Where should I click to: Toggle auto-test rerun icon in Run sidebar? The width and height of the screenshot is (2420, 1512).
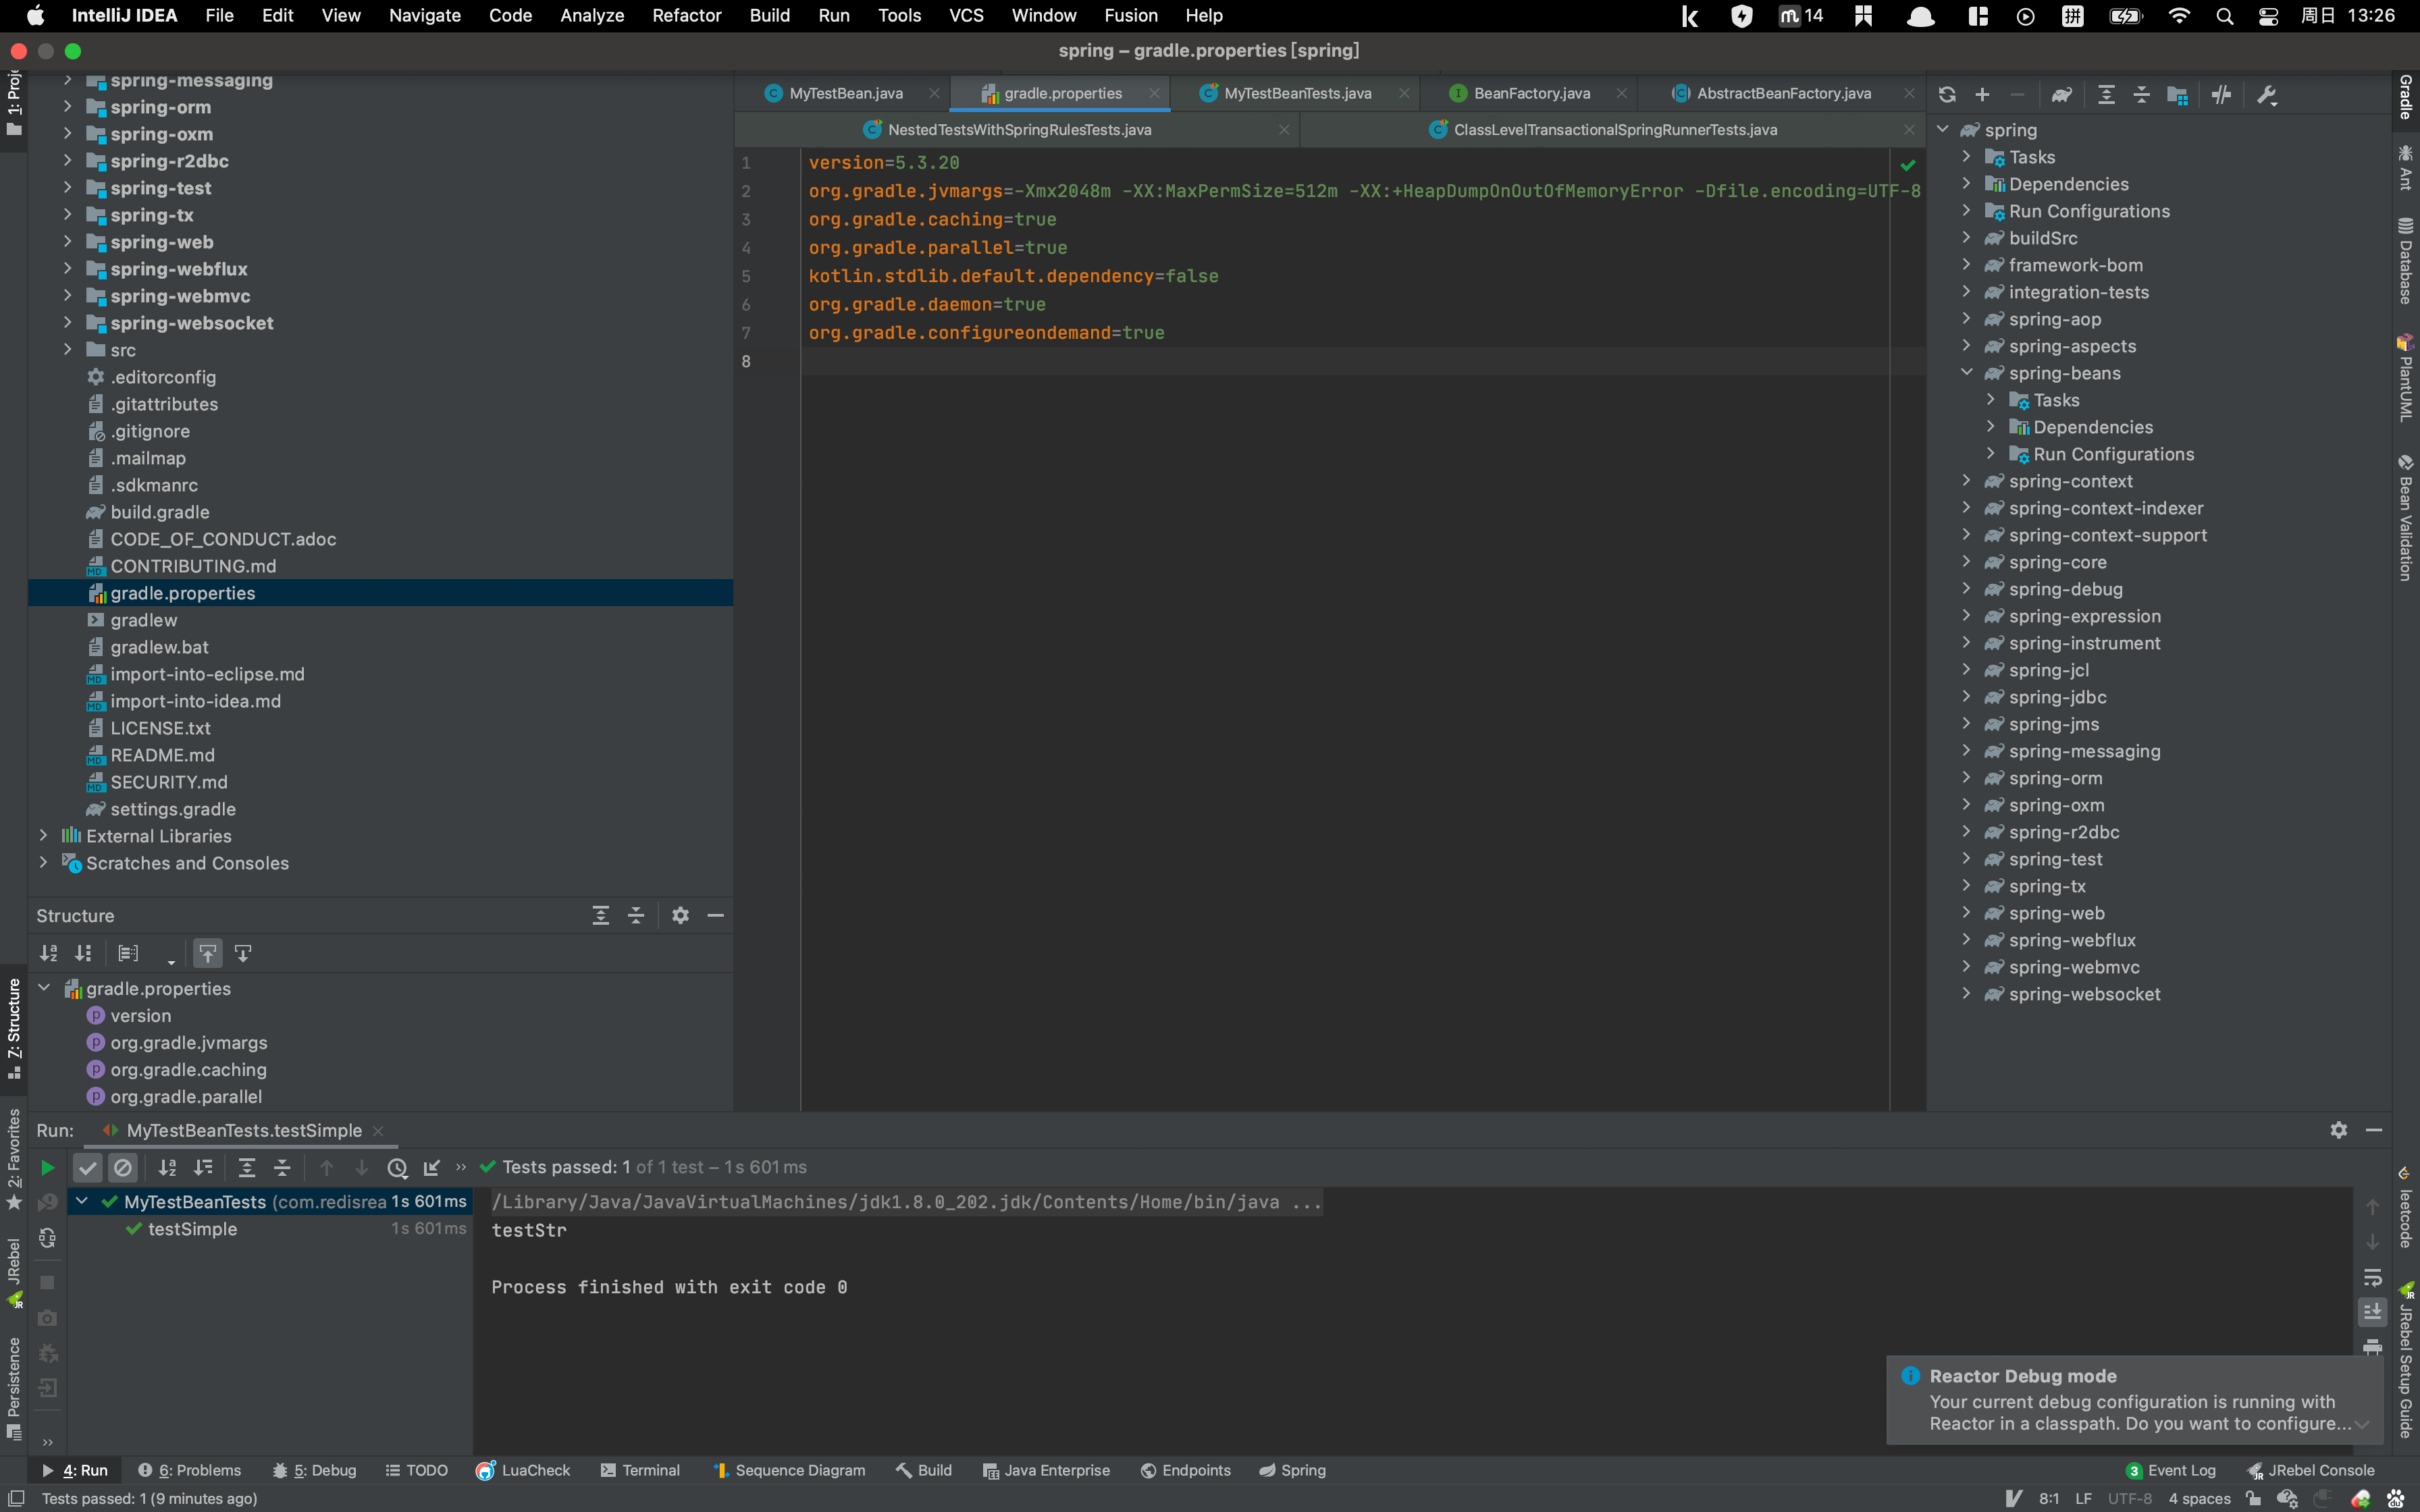(x=47, y=1238)
